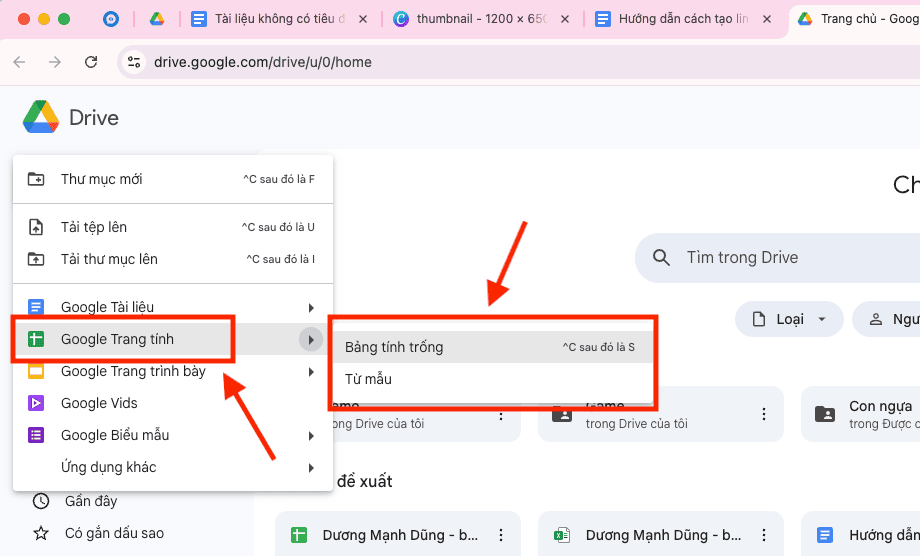Click the purple Google Vids icon
This screenshot has height=556, width=920.
click(x=36, y=403)
